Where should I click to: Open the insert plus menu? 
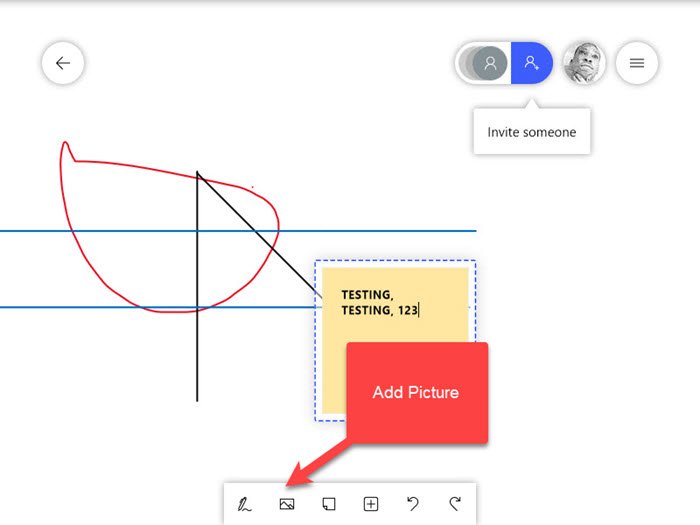[370, 504]
